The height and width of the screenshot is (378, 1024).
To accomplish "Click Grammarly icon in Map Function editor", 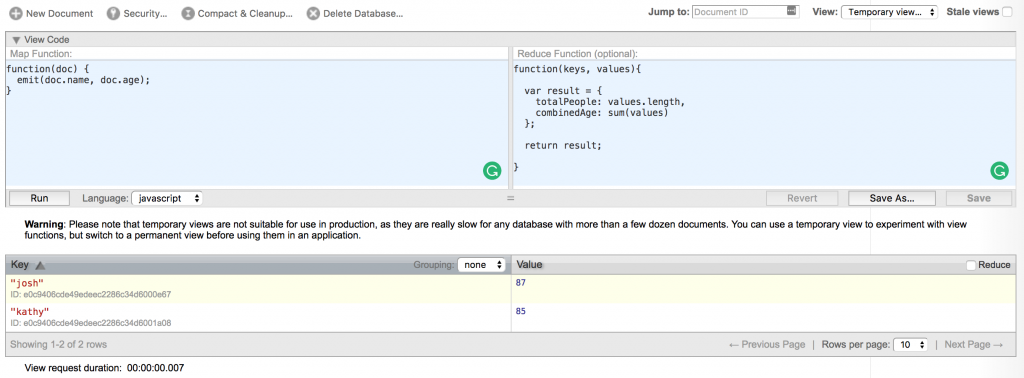I will click(x=492, y=171).
